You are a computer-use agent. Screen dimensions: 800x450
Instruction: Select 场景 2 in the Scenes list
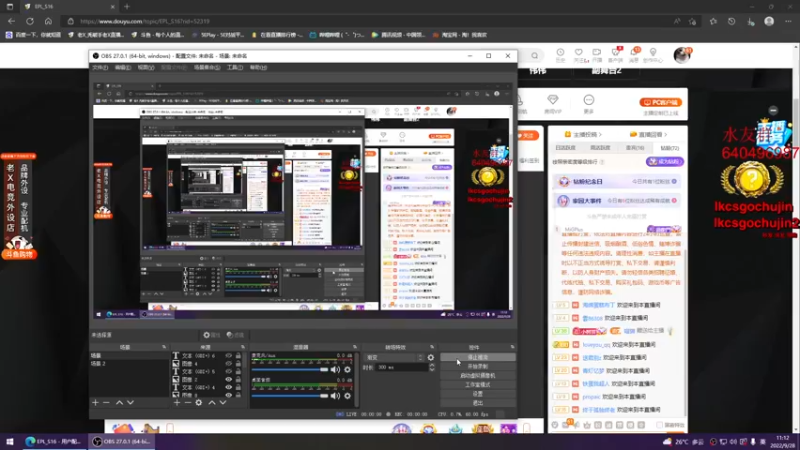(x=129, y=364)
